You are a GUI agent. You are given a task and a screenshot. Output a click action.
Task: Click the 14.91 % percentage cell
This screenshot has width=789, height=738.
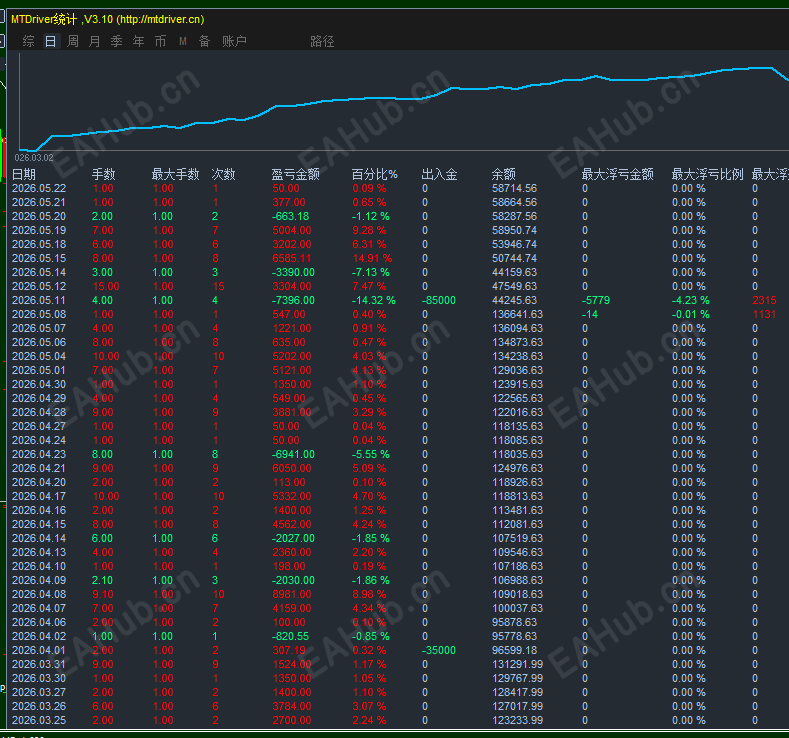[372, 258]
